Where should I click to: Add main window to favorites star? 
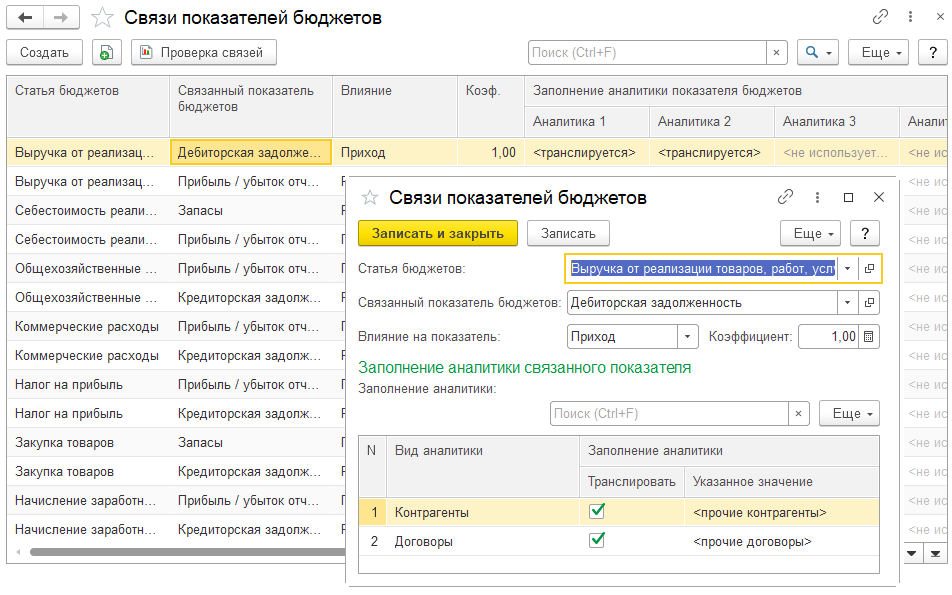pyautogui.click(x=102, y=18)
